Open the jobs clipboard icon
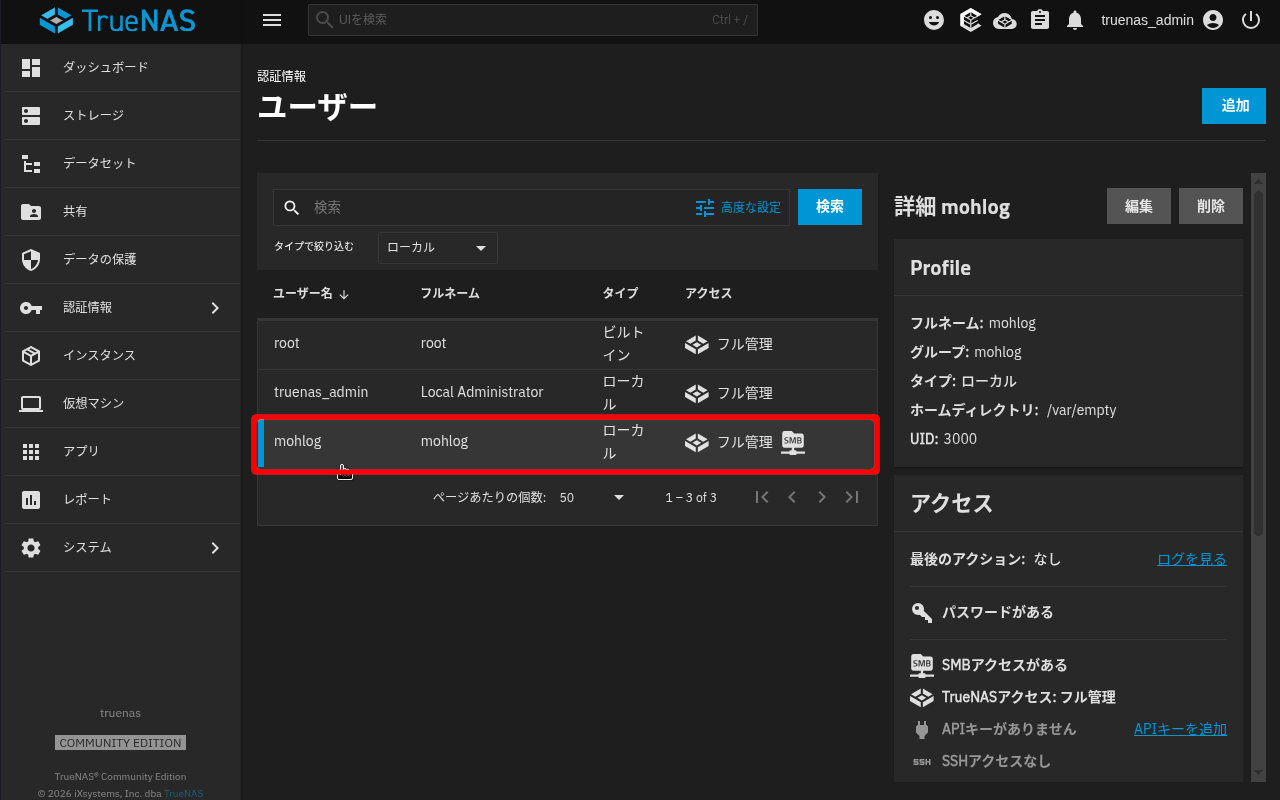 pos(1040,20)
